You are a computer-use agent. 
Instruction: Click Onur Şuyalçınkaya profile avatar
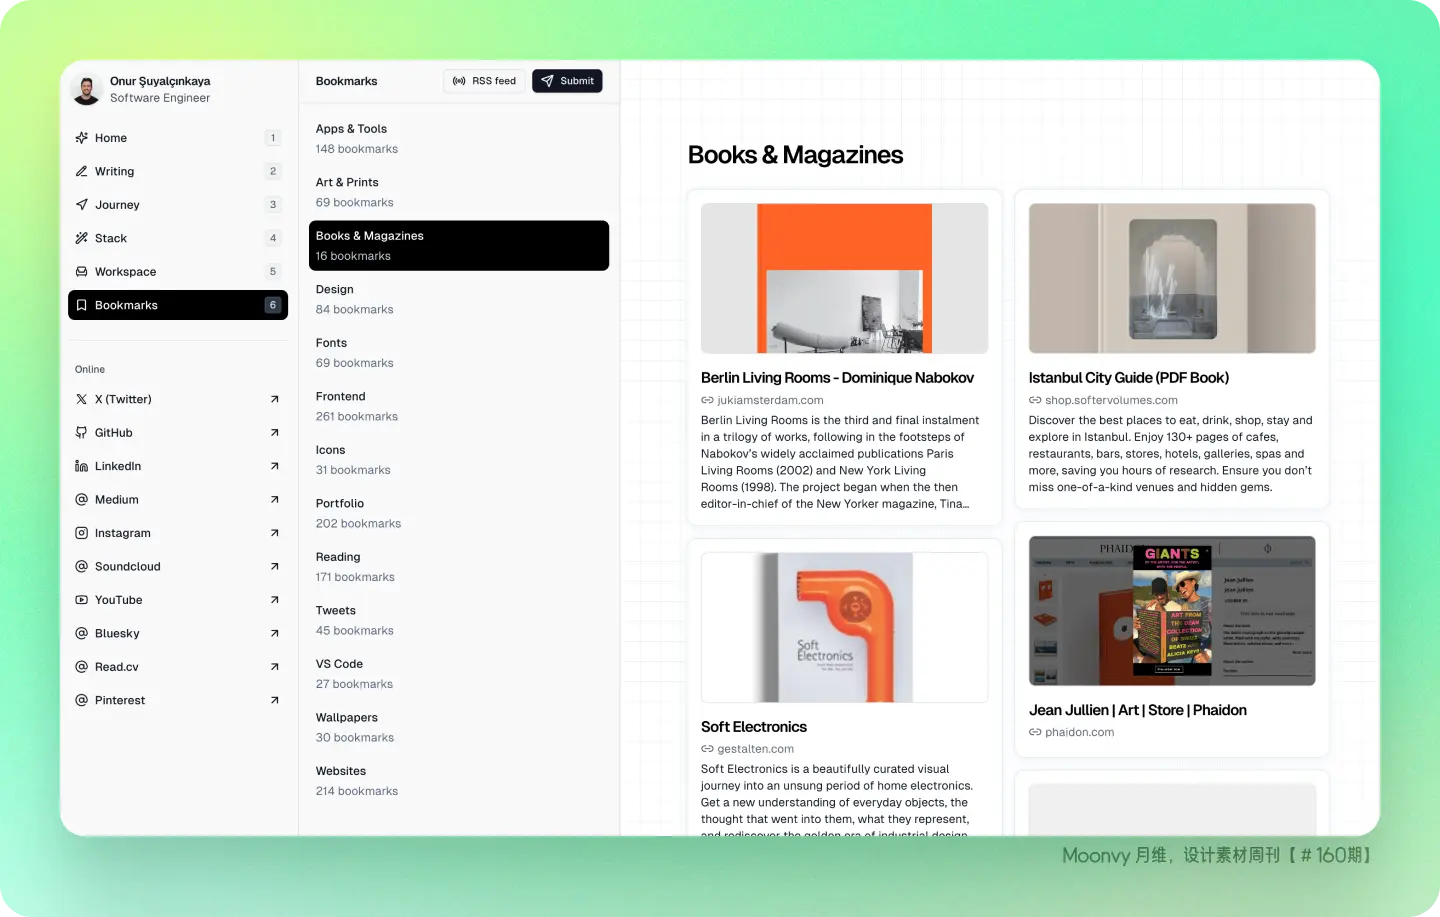(87, 89)
